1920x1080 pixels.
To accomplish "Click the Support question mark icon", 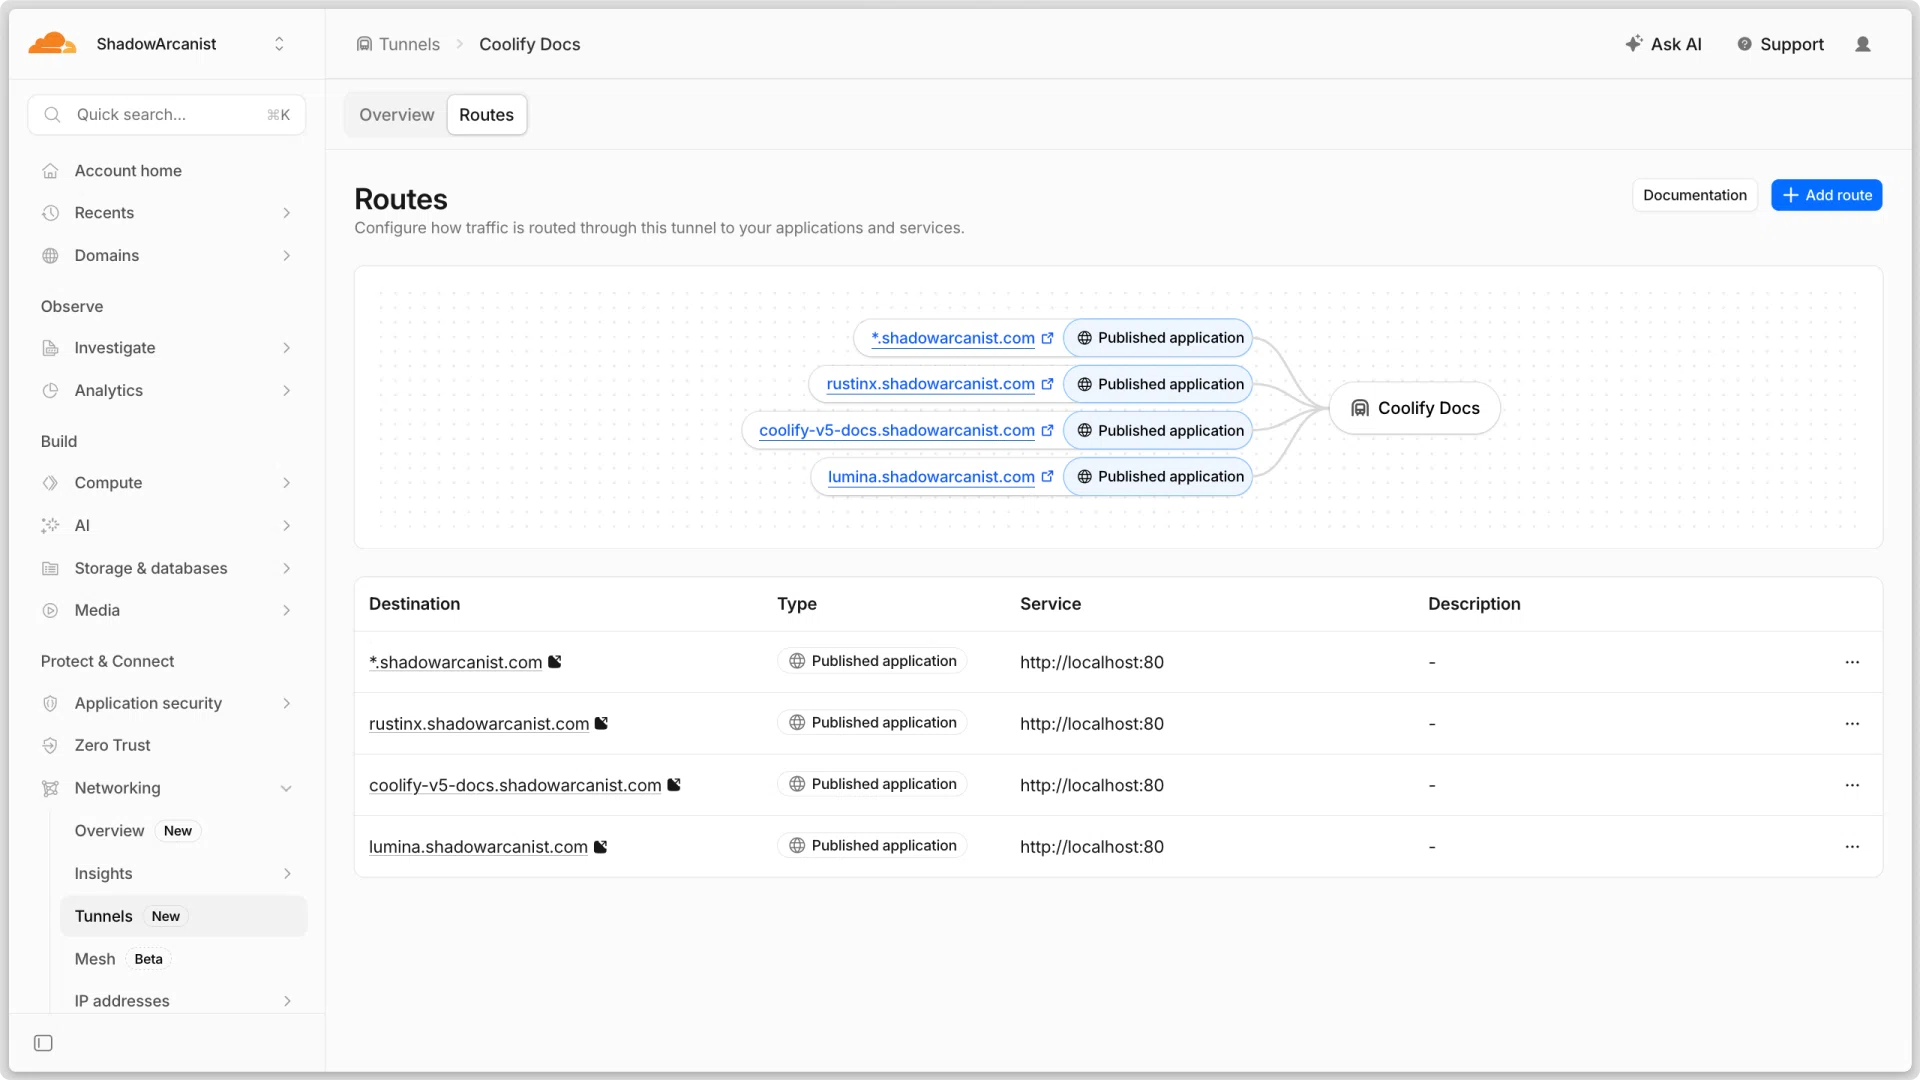I will (x=1744, y=44).
